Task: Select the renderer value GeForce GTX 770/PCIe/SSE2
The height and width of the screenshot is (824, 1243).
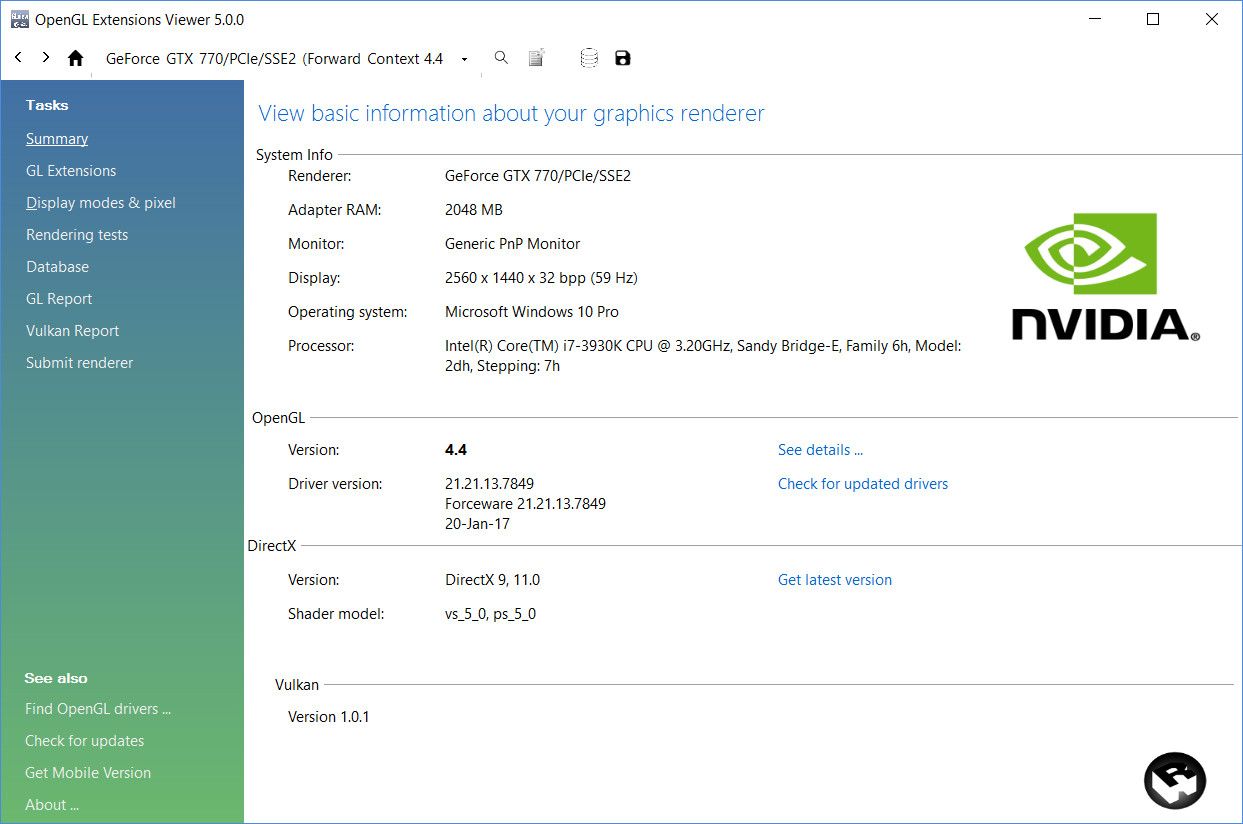Action: click(x=538, y=176)
